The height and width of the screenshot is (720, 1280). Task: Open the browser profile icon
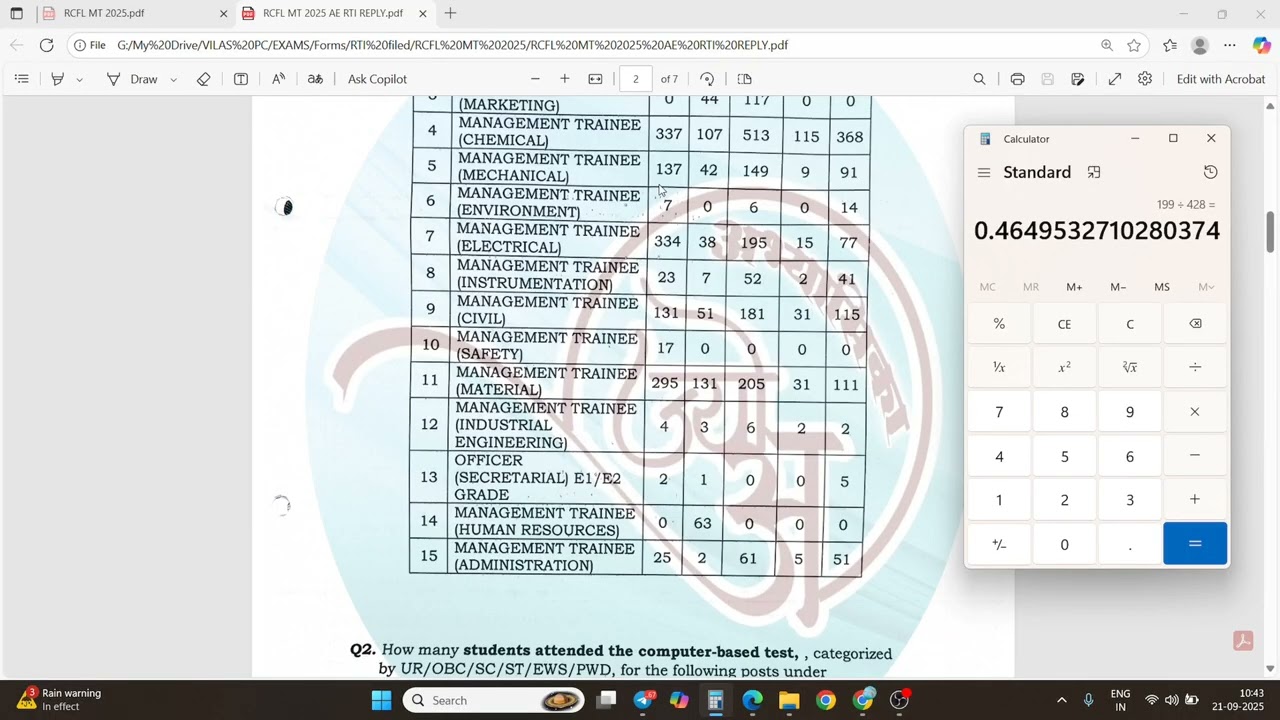coord(1200,45)
